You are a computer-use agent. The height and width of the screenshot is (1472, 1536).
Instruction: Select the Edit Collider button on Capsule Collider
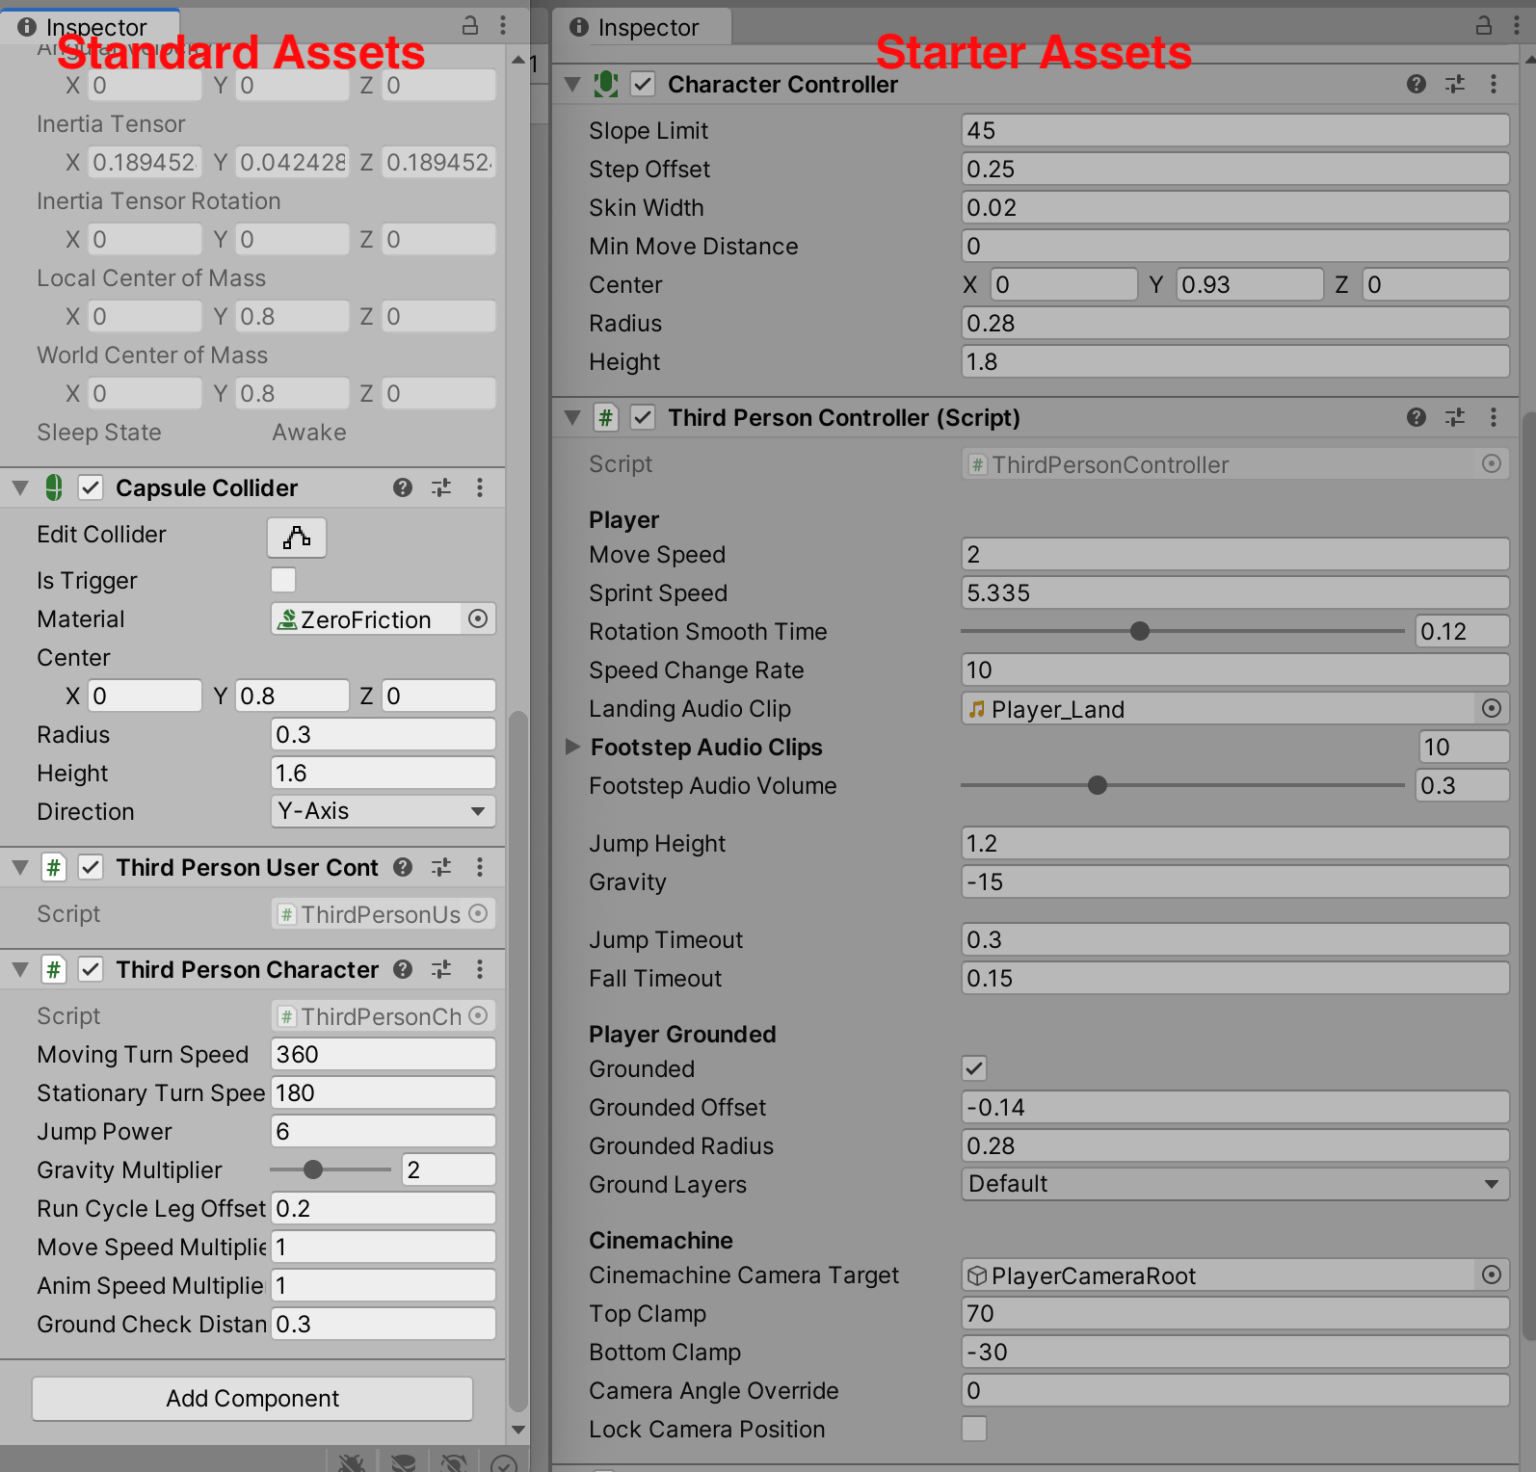296,537
